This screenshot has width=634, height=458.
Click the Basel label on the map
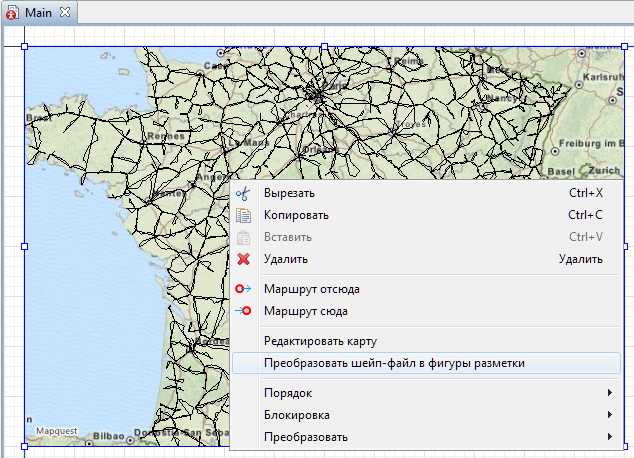561,171
